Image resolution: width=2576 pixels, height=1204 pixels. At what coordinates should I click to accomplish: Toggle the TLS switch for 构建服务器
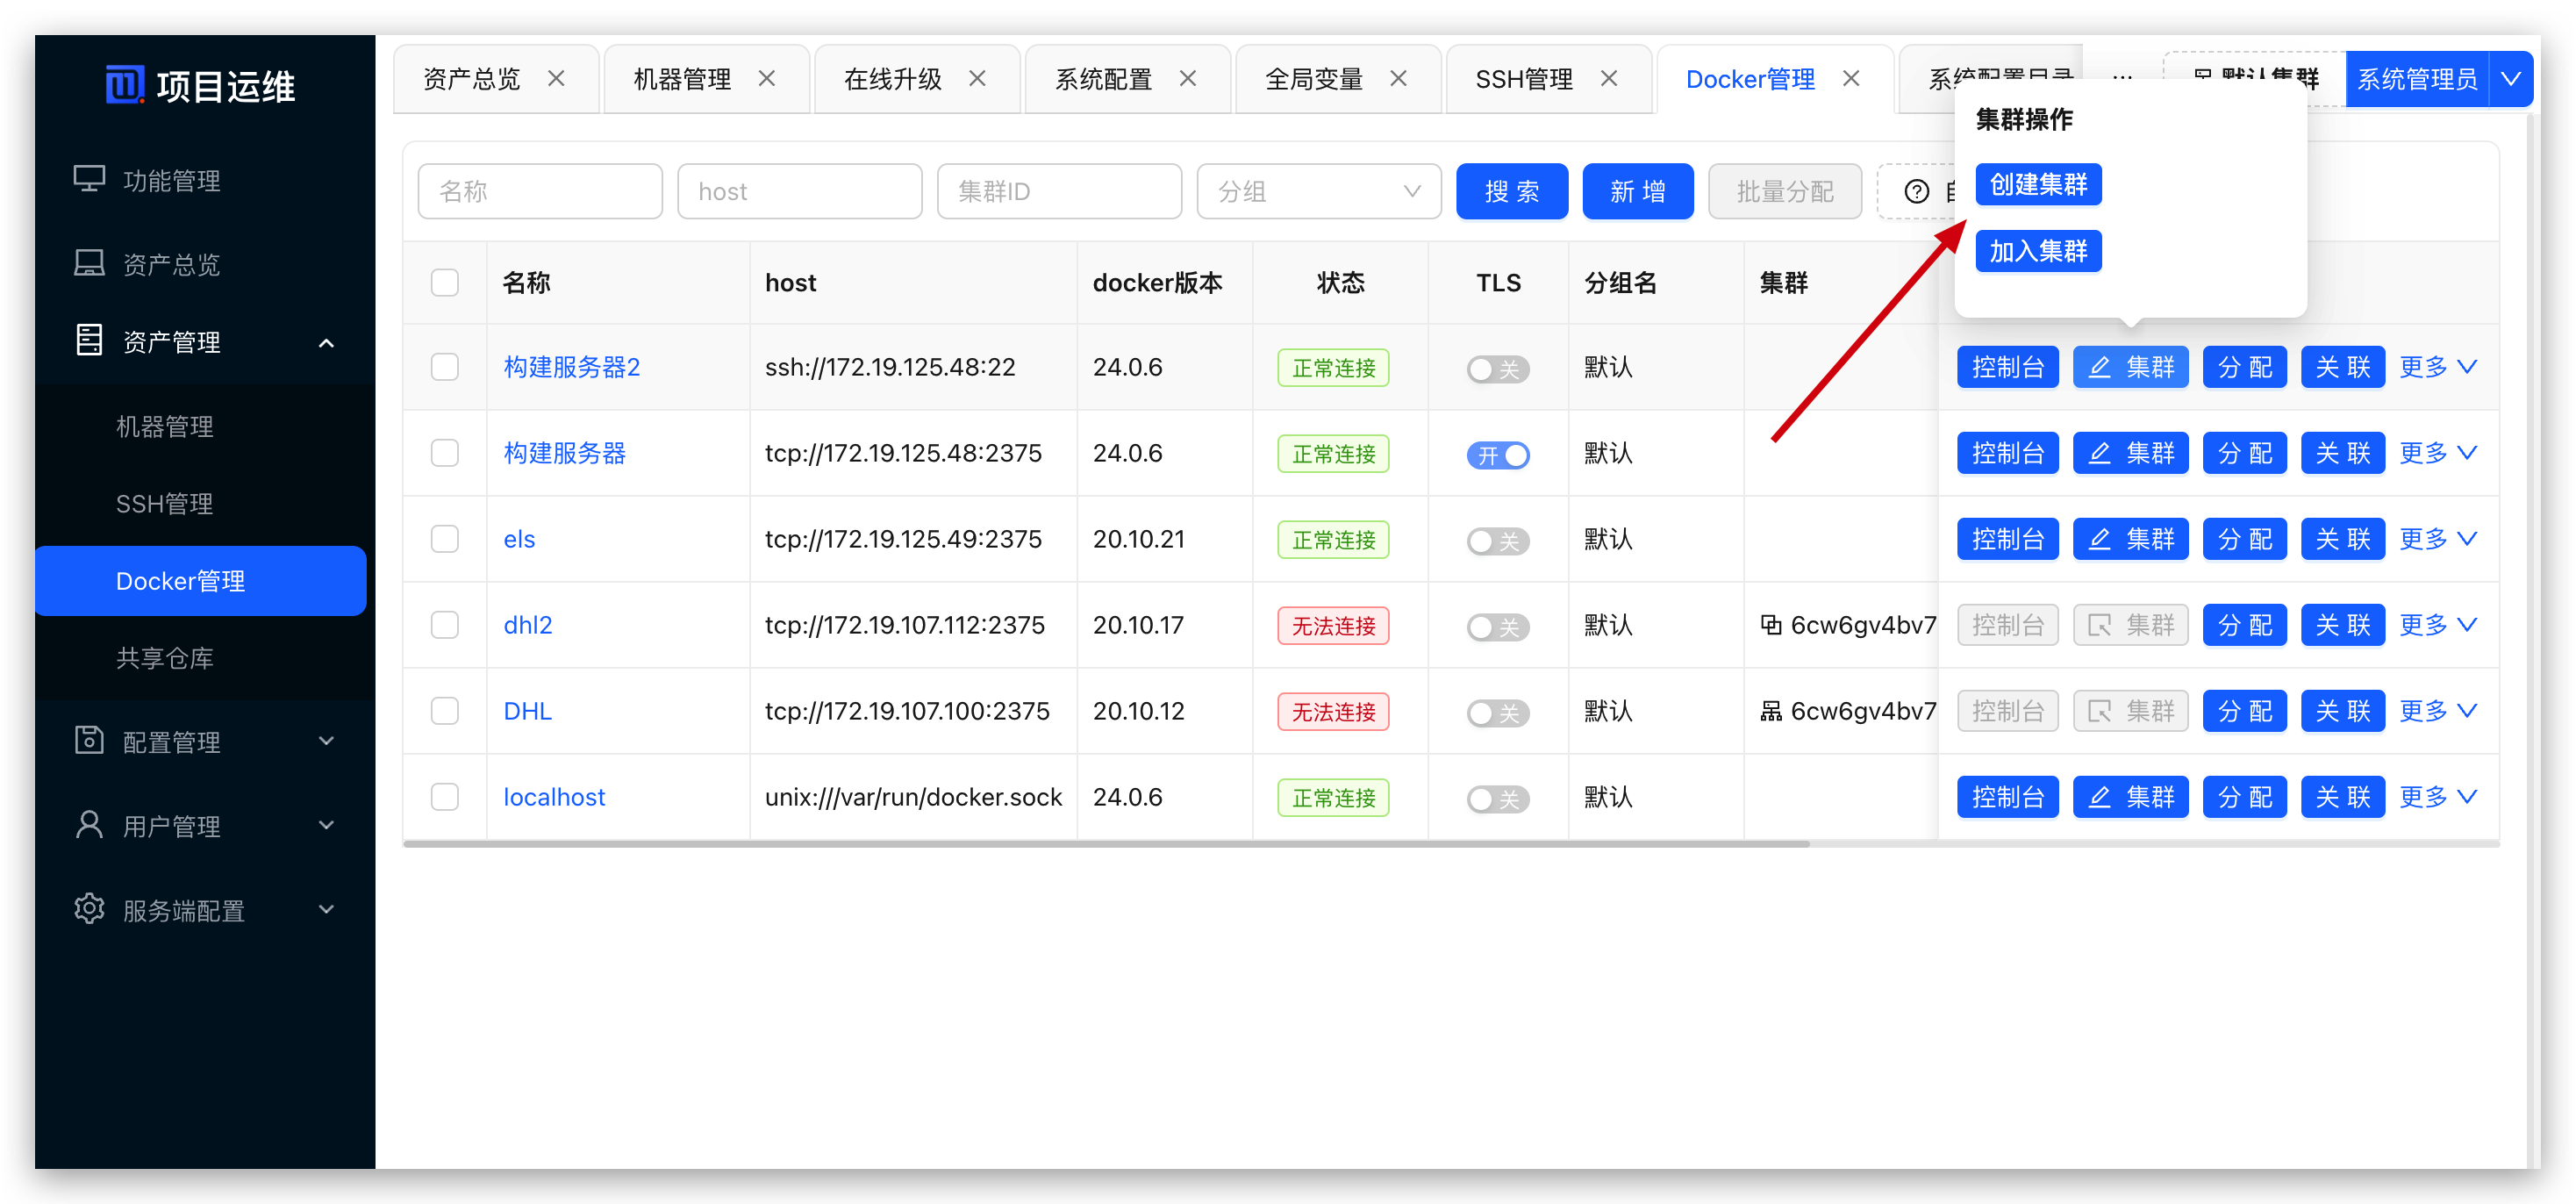coord(1497,455)
